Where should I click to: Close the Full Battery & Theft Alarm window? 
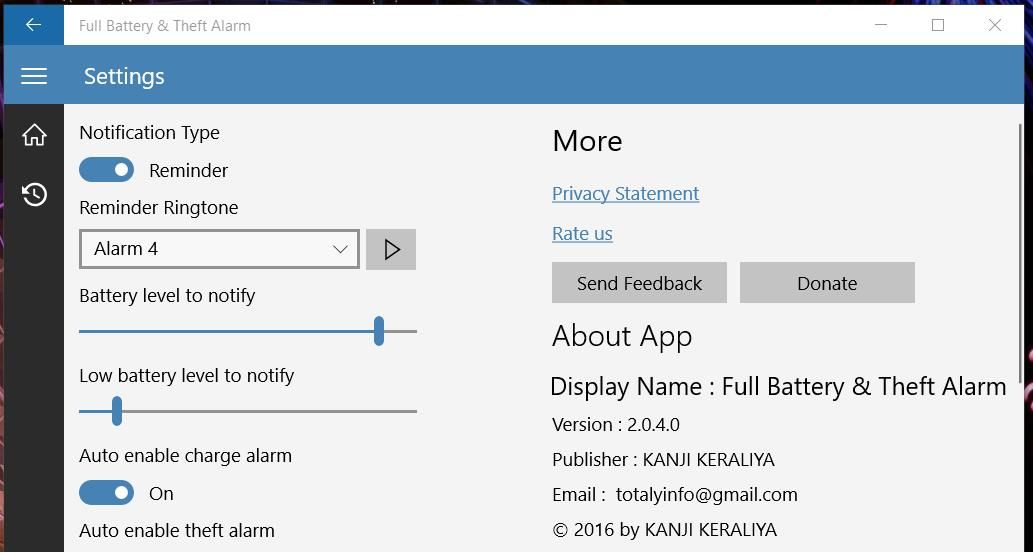coord(995,25)
